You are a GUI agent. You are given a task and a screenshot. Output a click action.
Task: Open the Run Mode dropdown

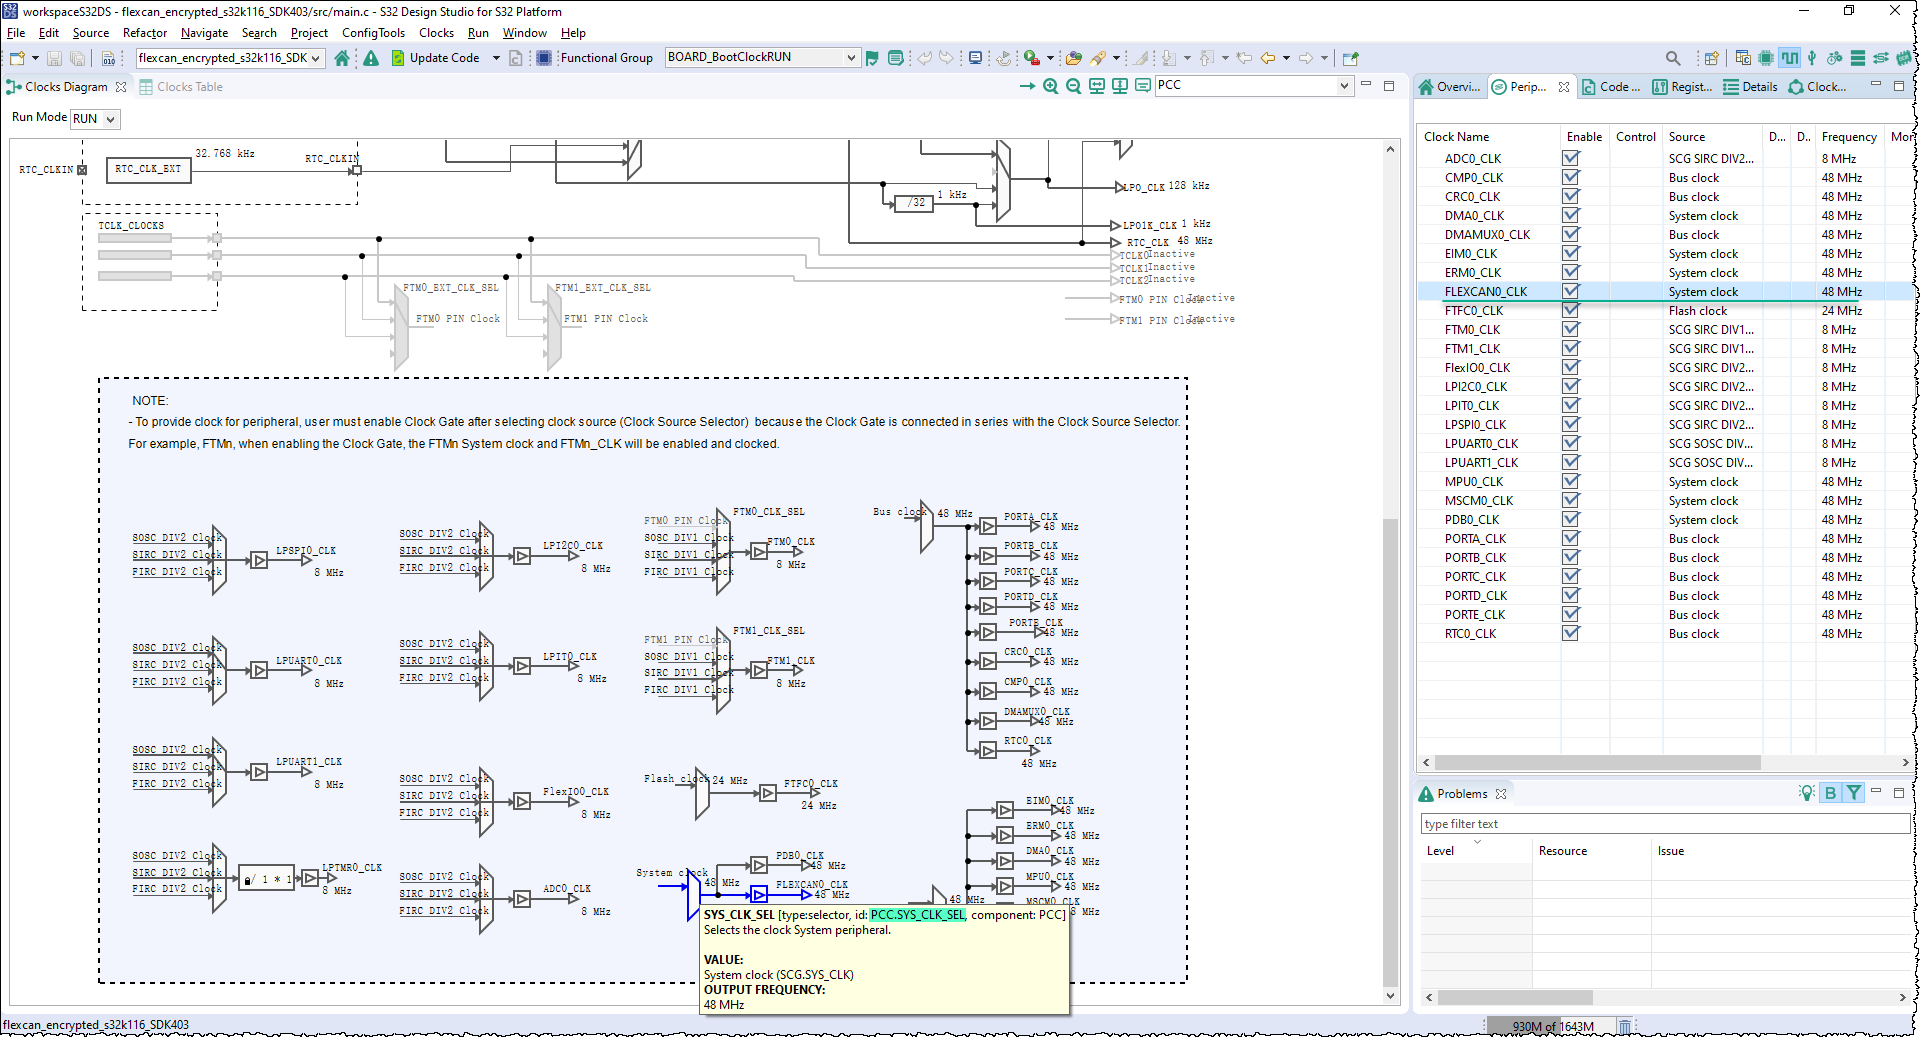point(95,119)
